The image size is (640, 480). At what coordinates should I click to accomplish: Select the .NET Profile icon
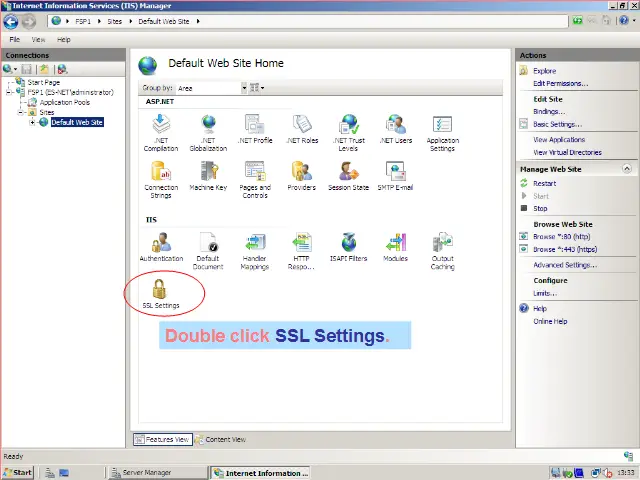point(255,129)
